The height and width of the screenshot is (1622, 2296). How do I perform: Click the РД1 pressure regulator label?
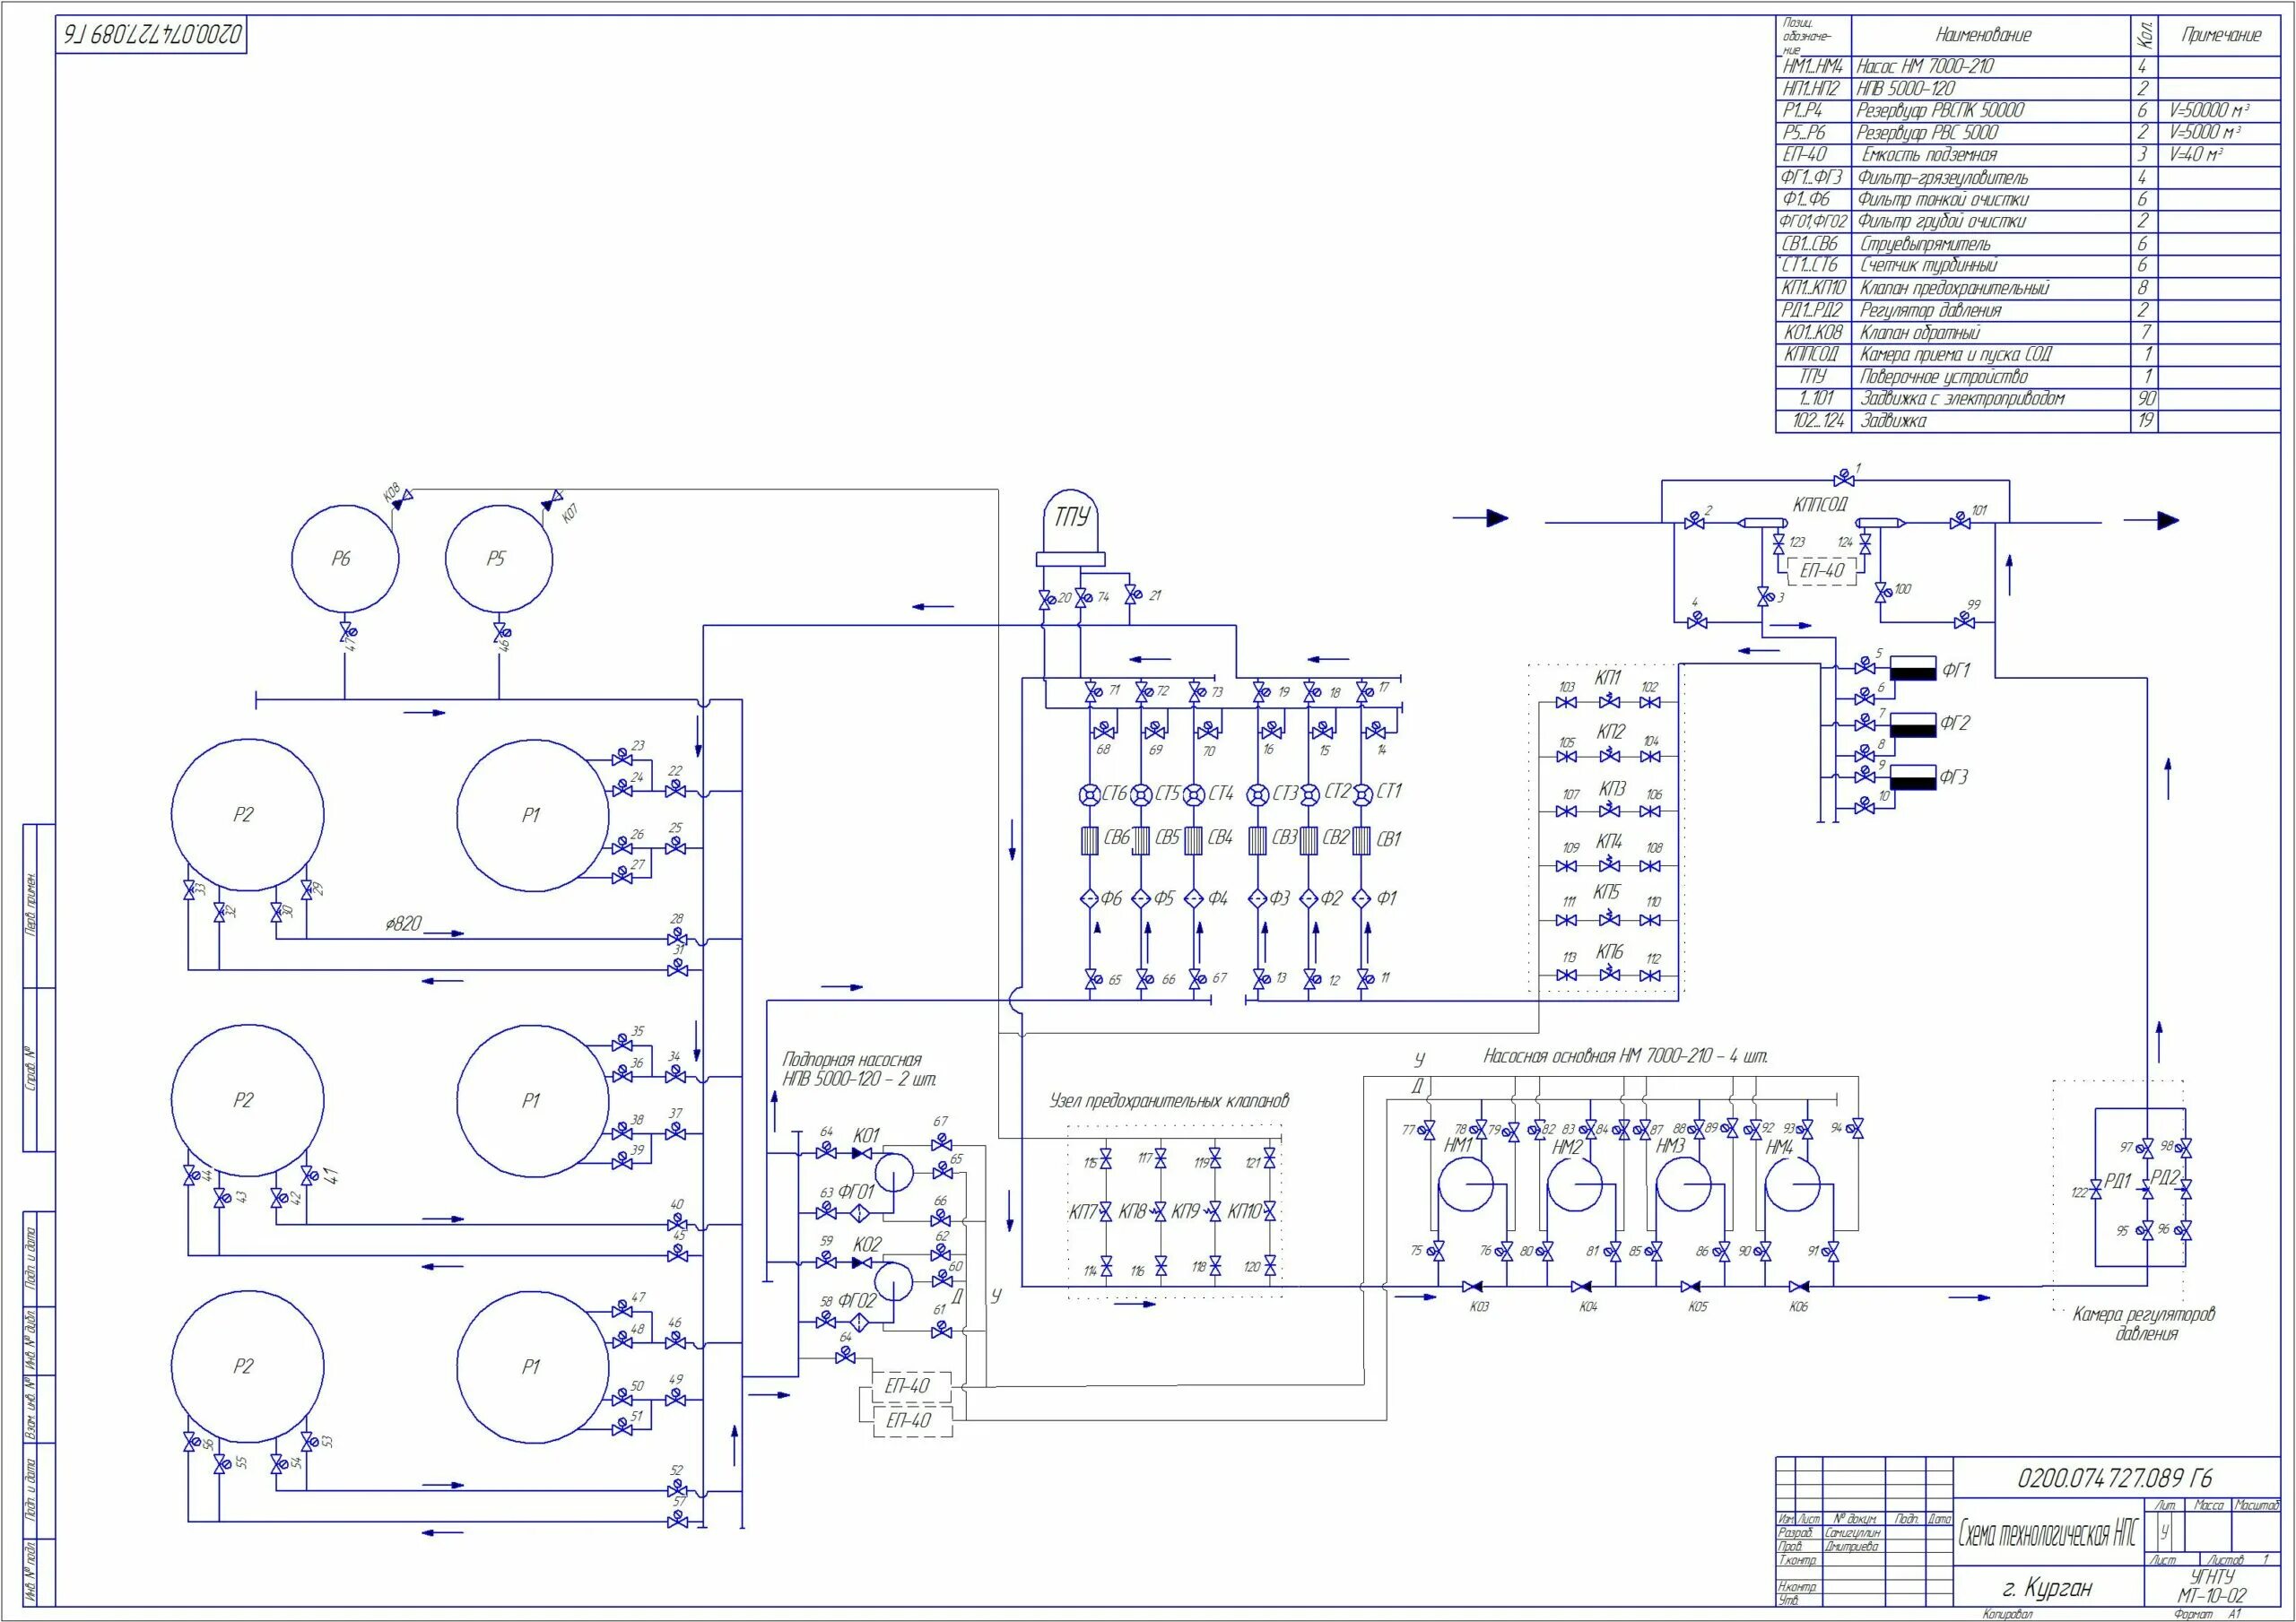2117,1181
